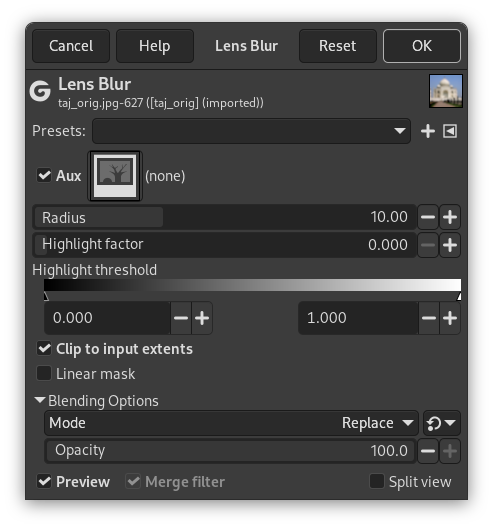This screenshot has height=528, width=493.
Task: Open the Mode dropdown showing Replace
Action: click(x=231, y=423)
